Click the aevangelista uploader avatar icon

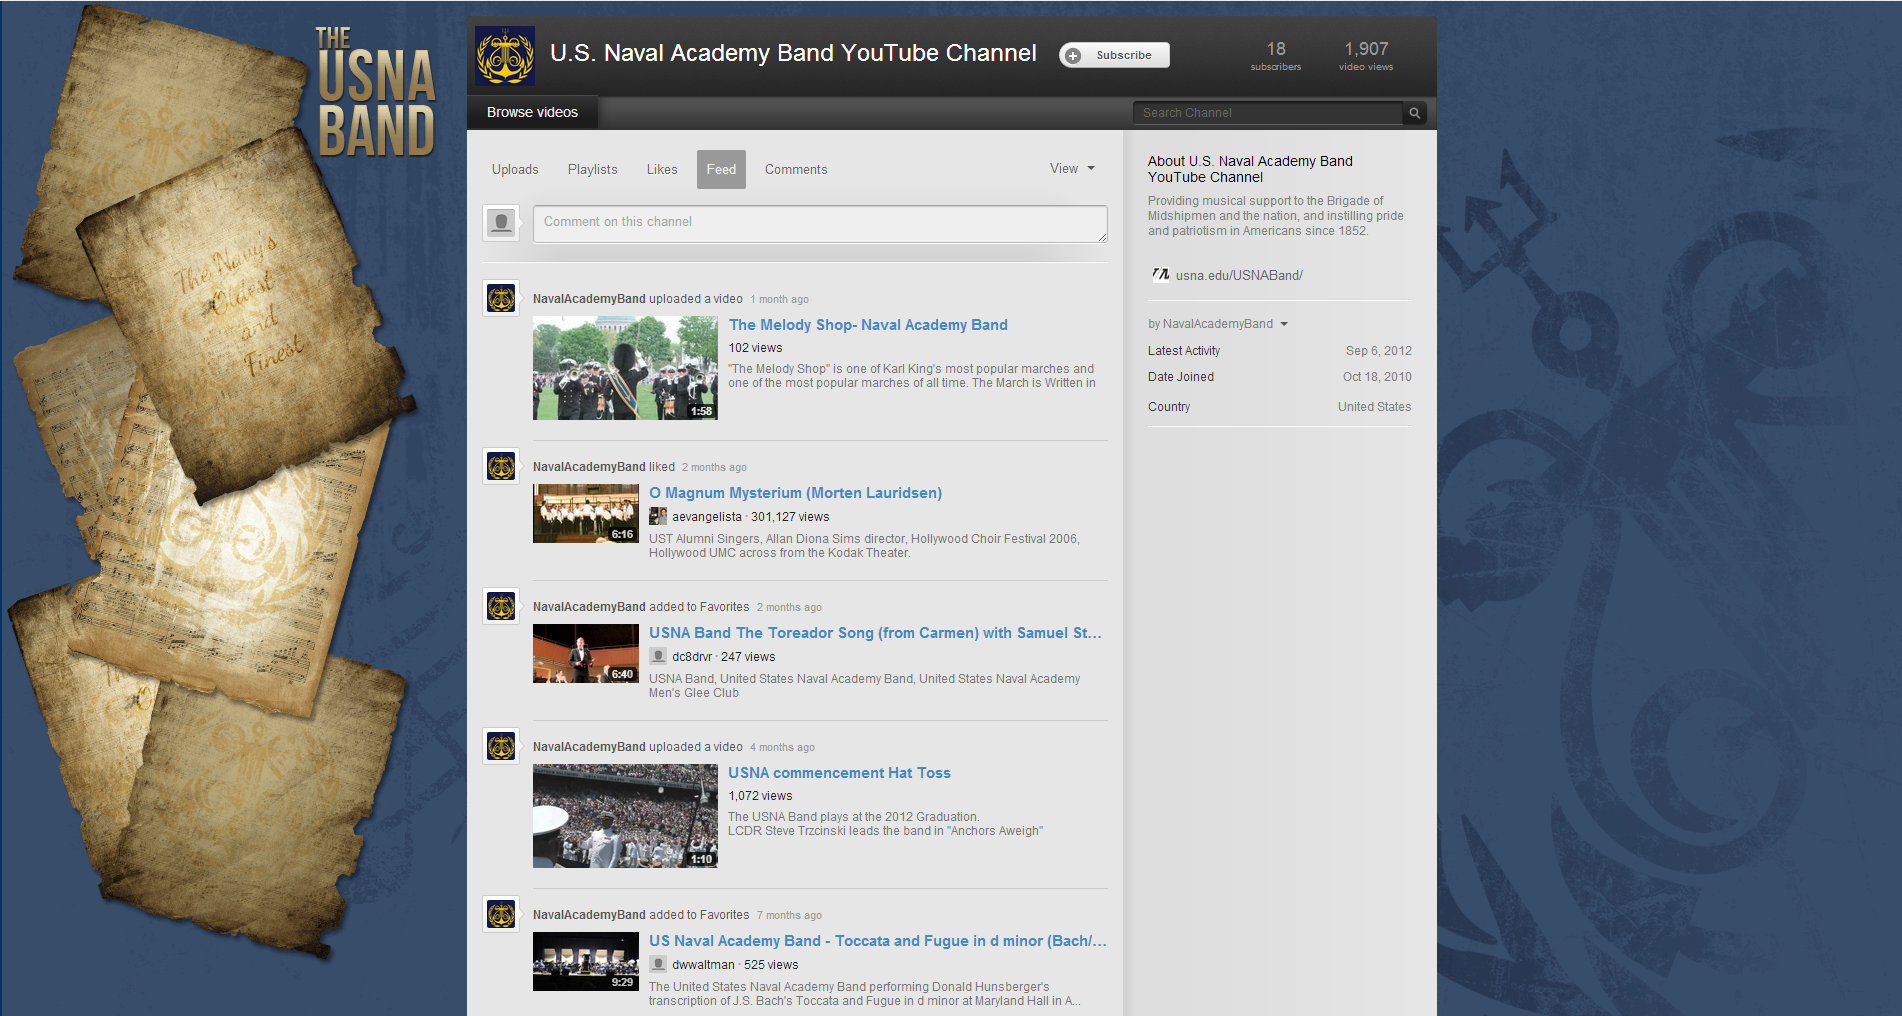coord(658,516)
